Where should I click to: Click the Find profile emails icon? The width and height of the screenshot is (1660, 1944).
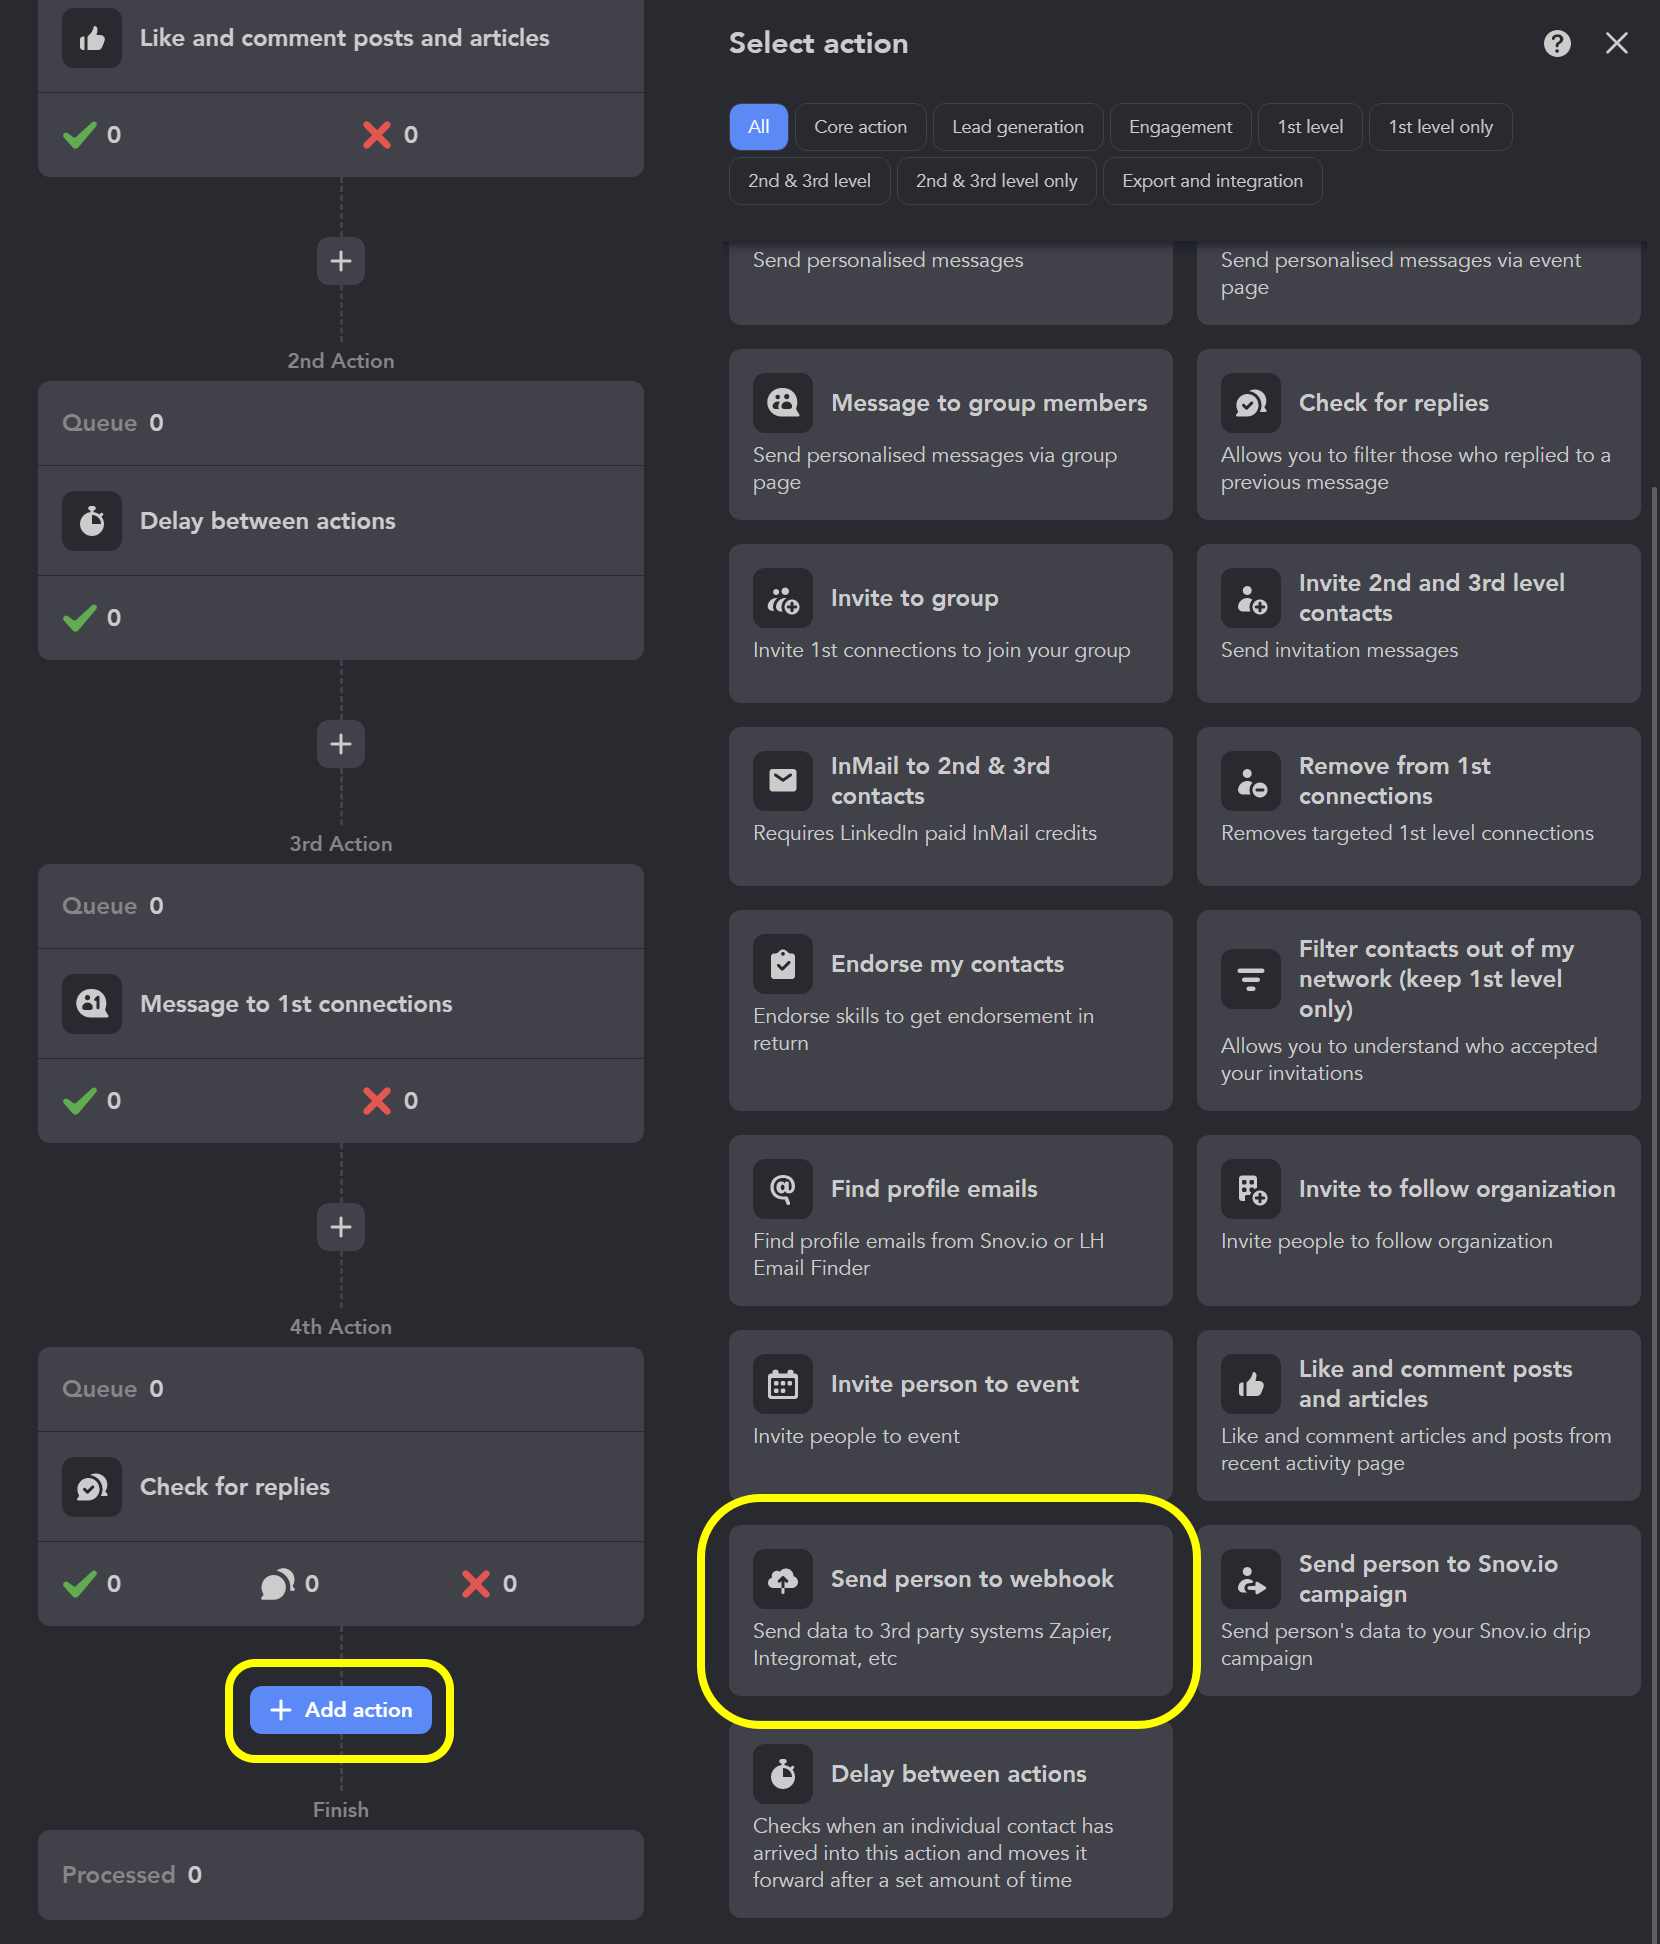(782, 1189)
